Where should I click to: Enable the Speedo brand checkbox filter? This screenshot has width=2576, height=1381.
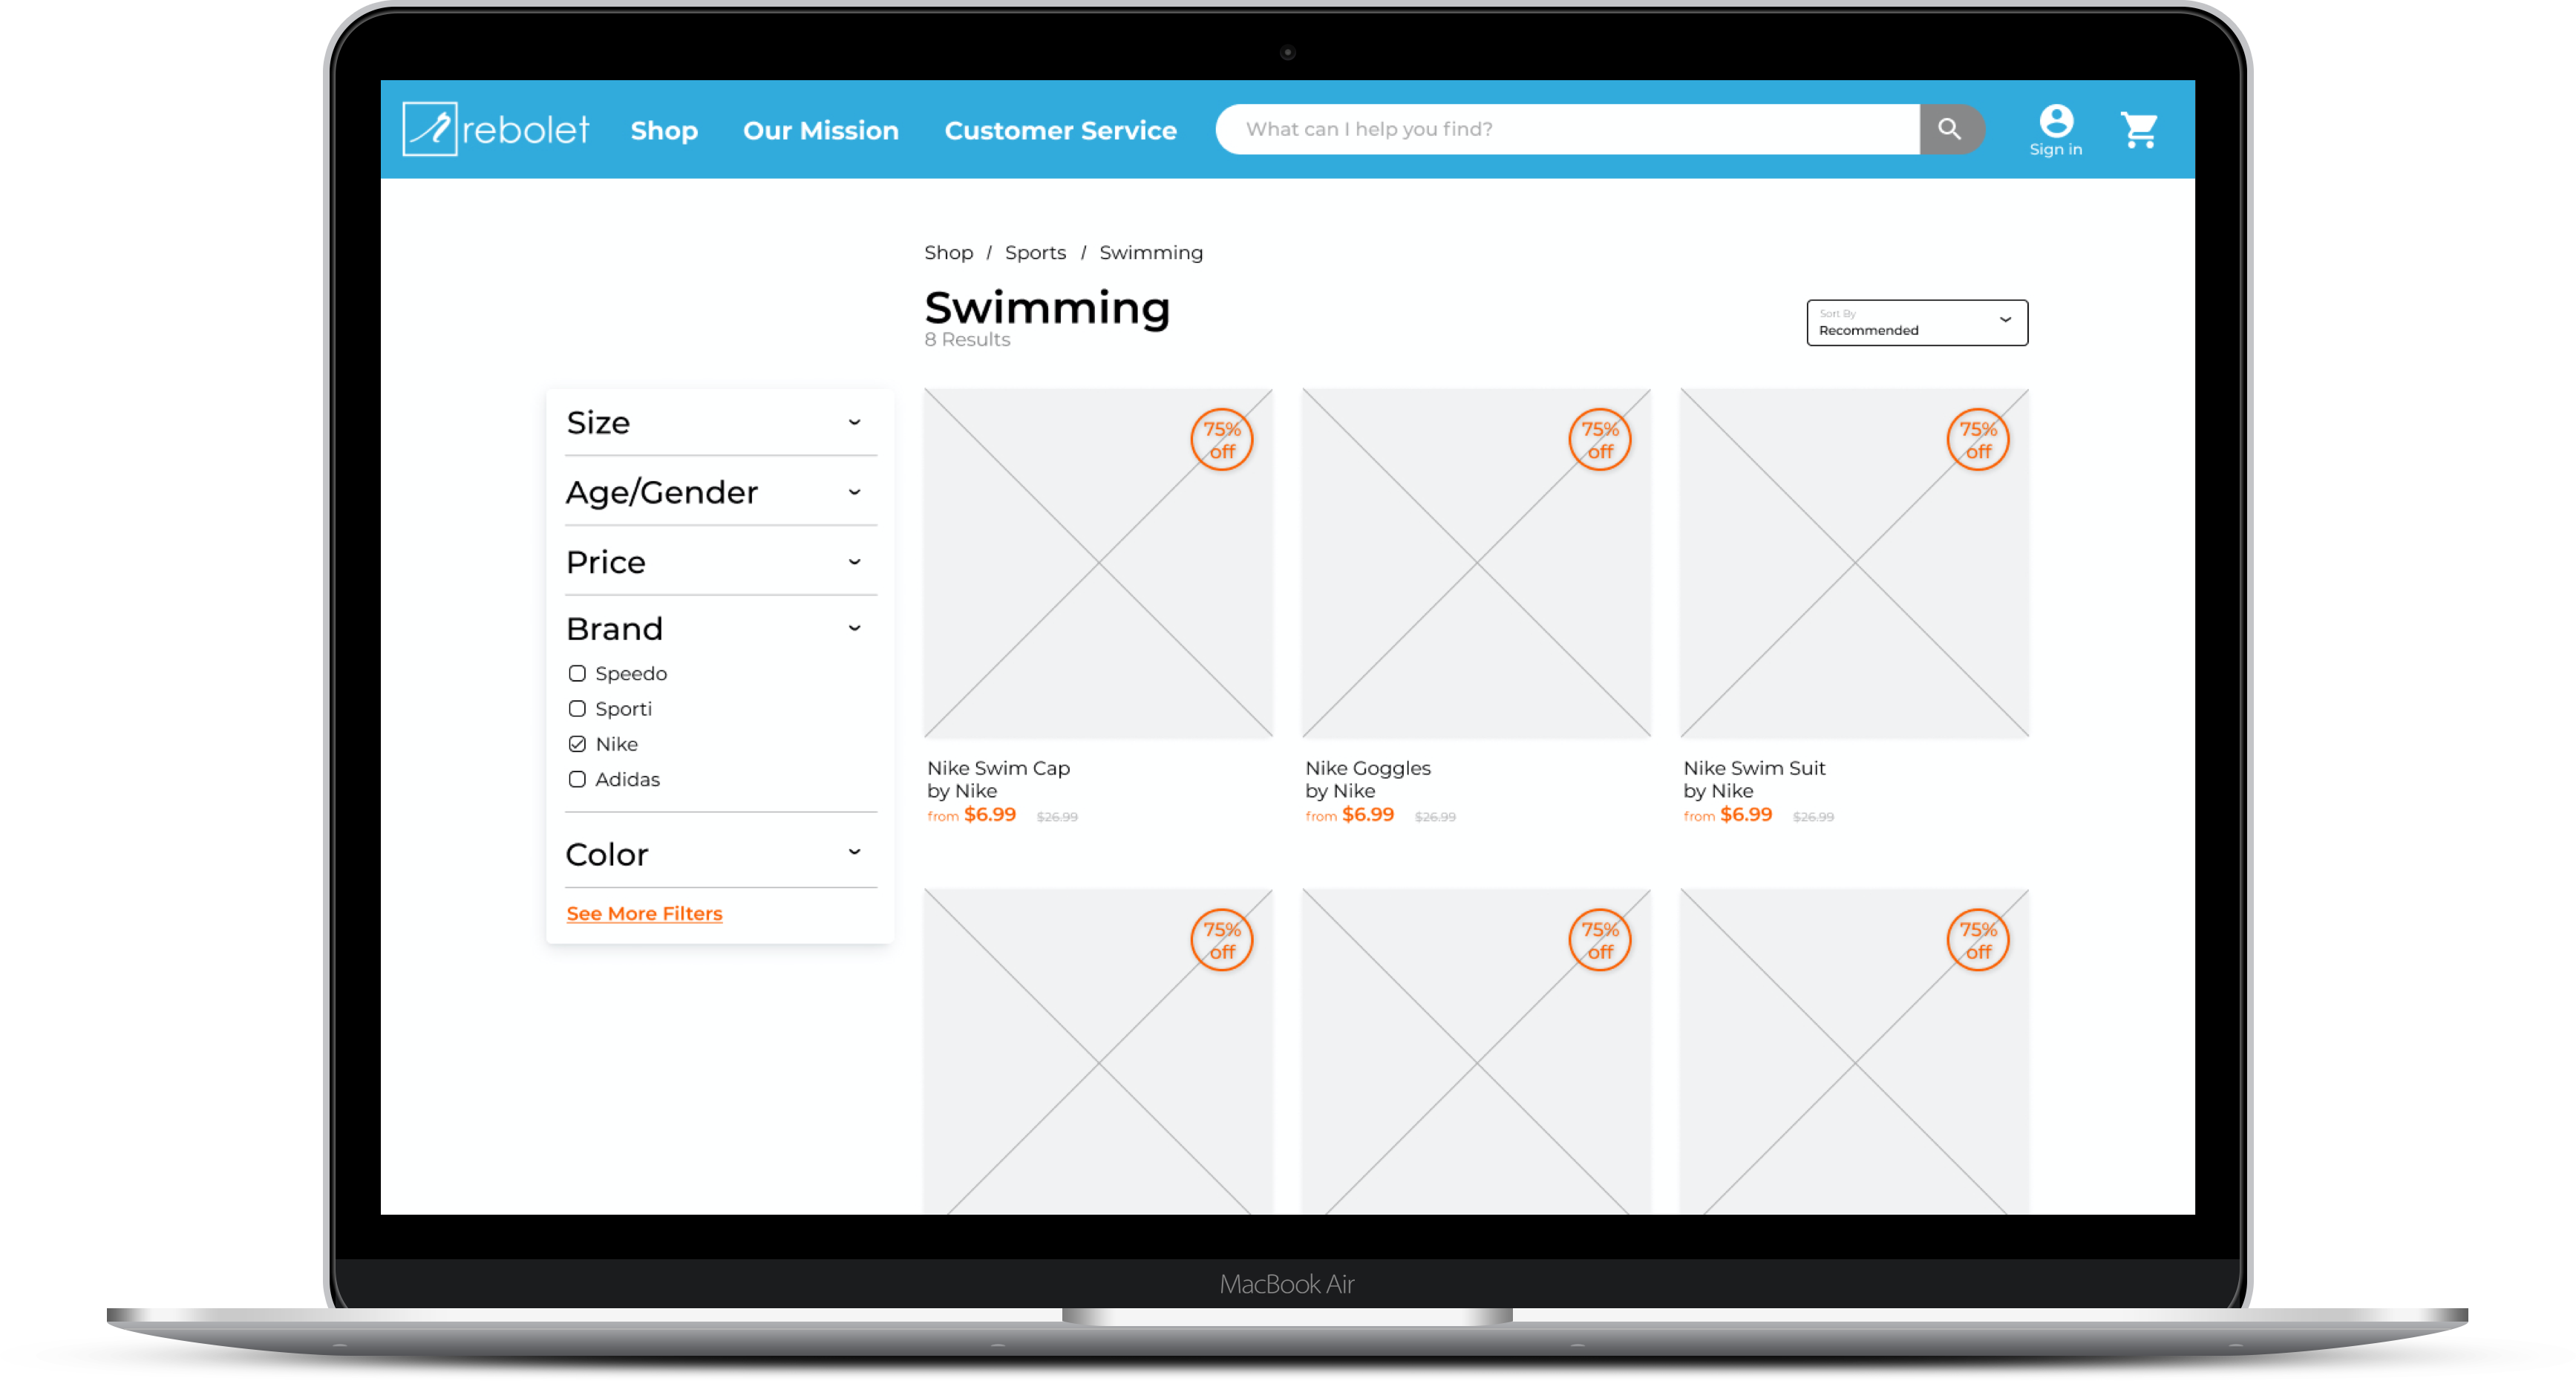pyautogui.click(x=578, y=673)
